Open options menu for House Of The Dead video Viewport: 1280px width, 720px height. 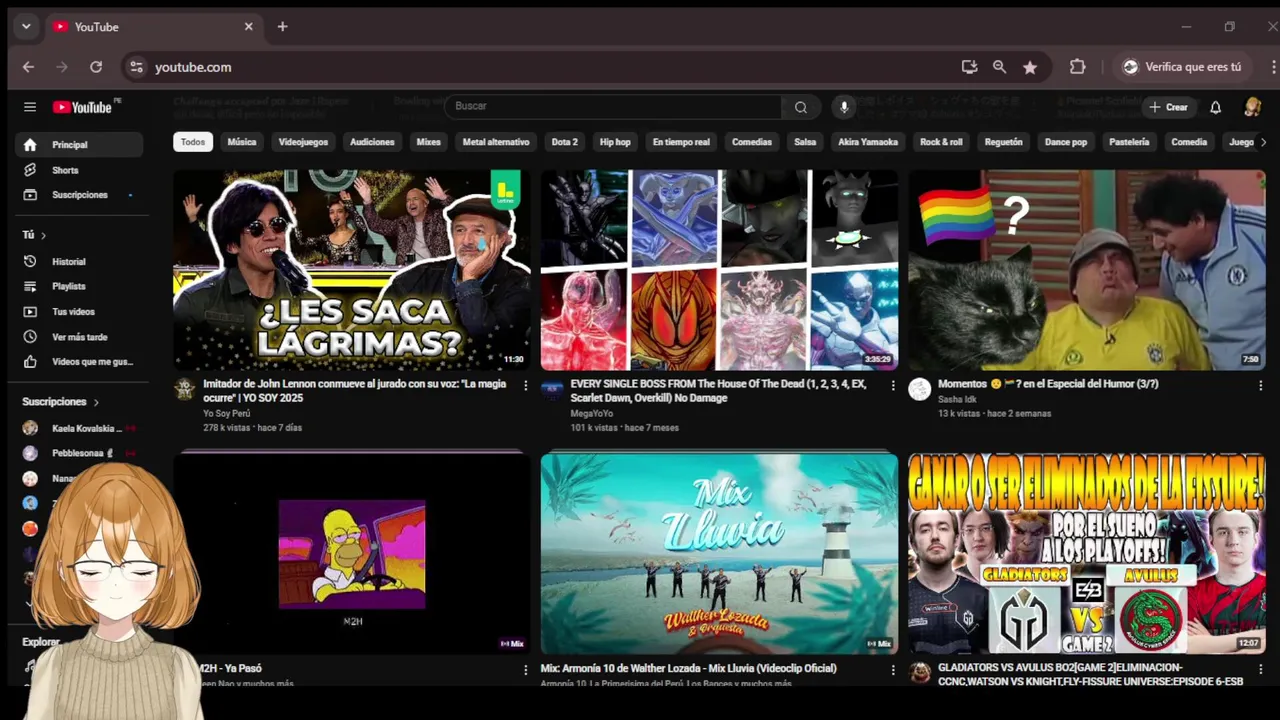pos(893,385)
